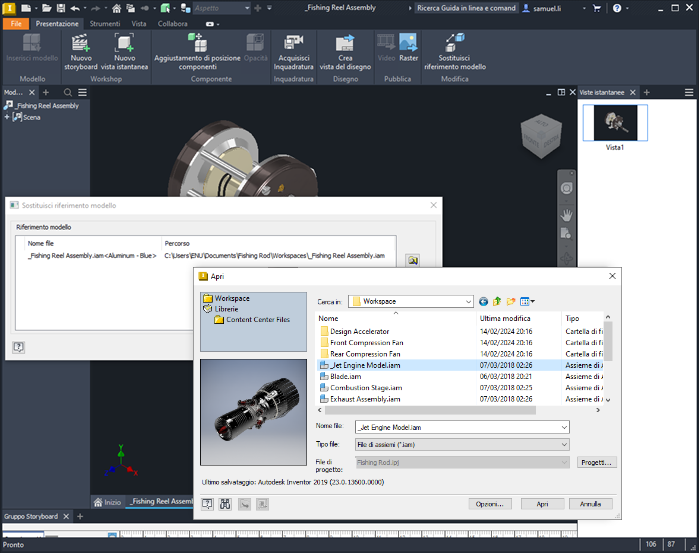This screenshot has width=699, height=553.
Task: Click the up-one-level folder icon in Apri dialog
Action: [497, 302]
